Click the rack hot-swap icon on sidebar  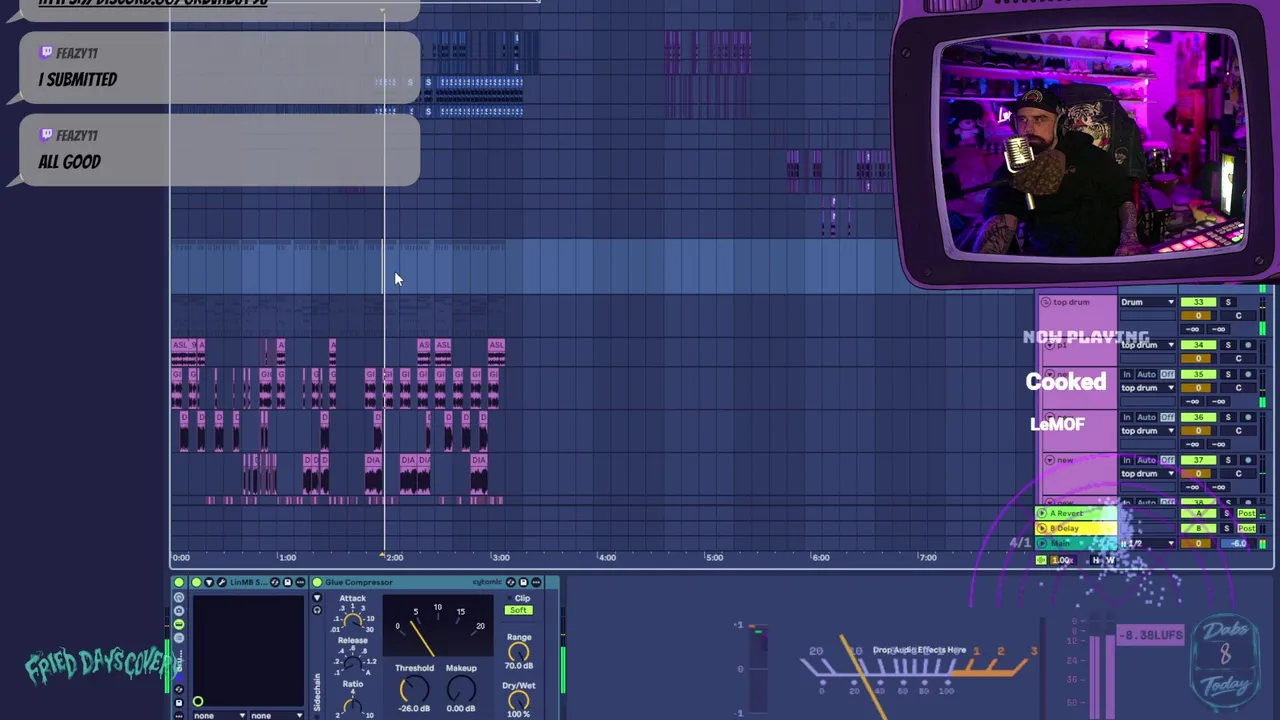coord(179,689)
